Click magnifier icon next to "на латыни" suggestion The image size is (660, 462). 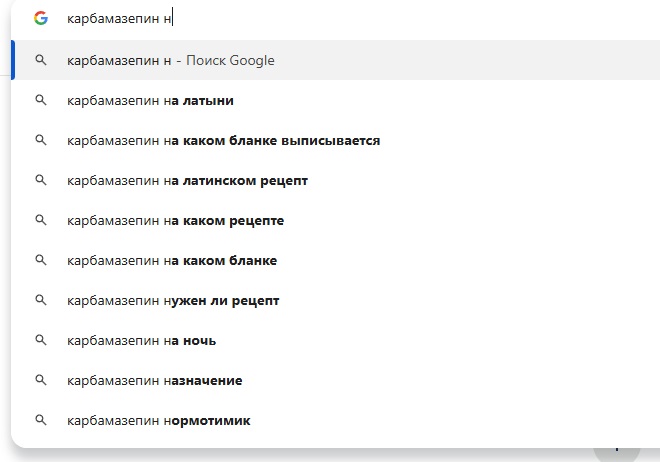(41, 100)
